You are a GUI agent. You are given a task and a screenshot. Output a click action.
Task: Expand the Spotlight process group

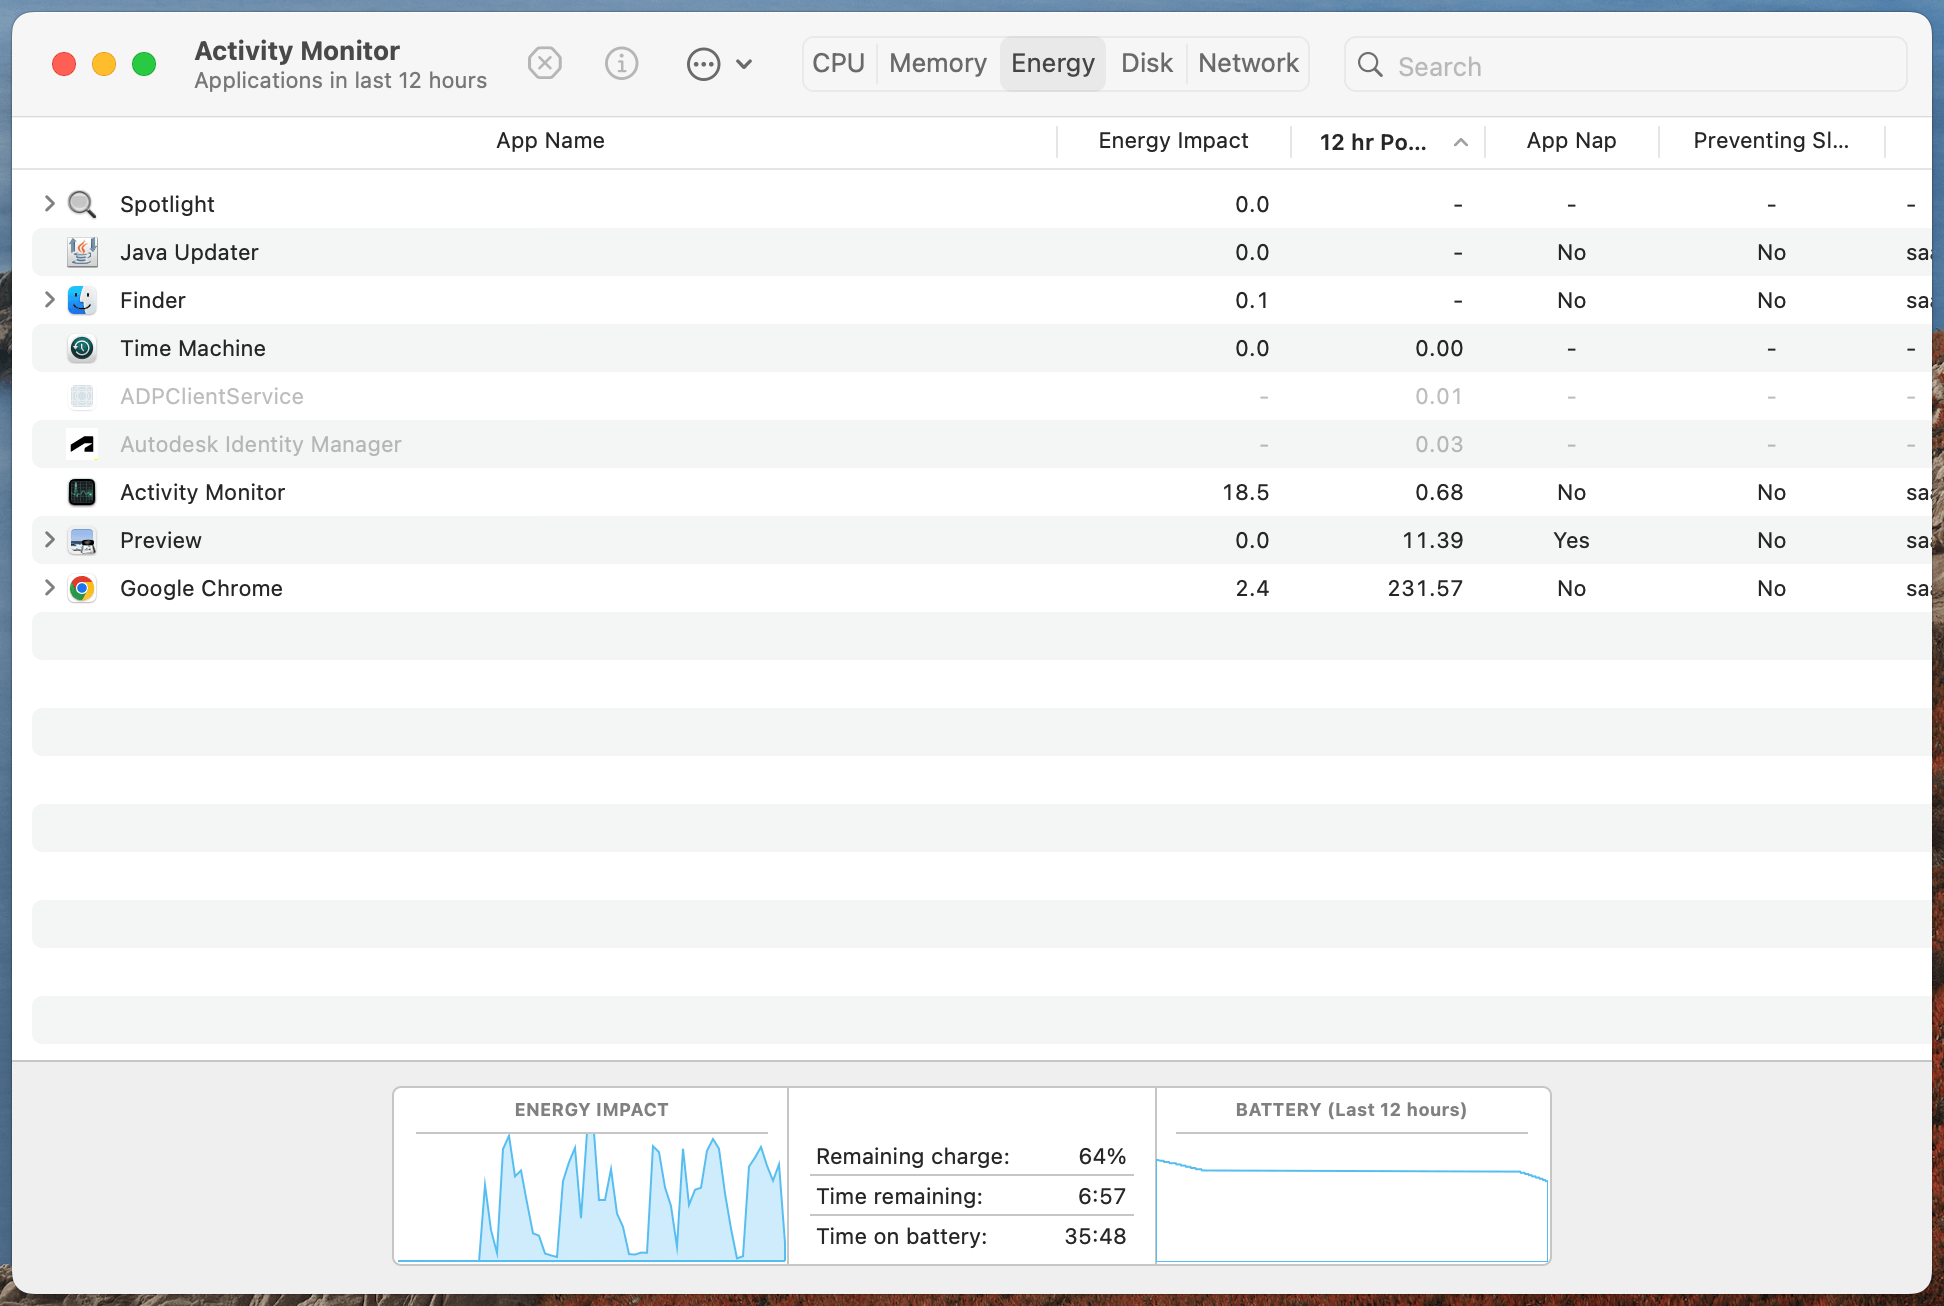(49, 203)
